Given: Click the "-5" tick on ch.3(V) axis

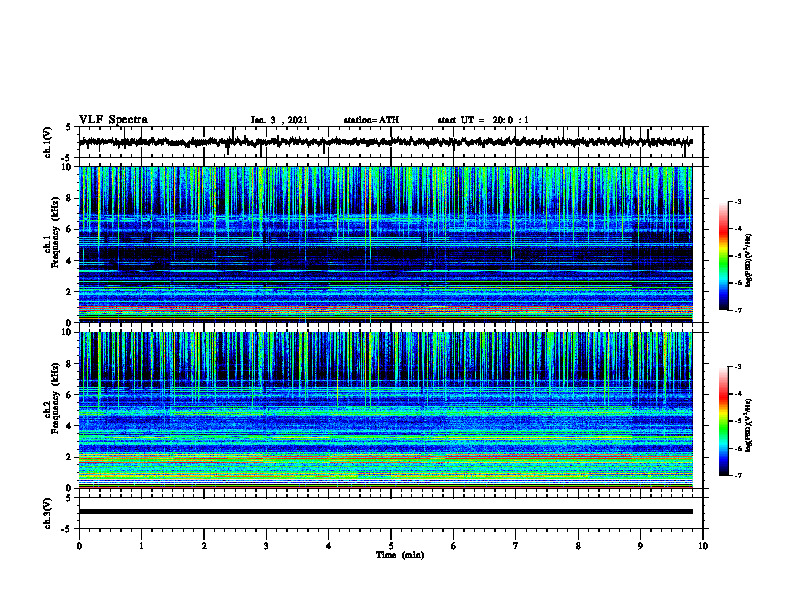Looking at the screenshot, I should [x=67, y=529].
